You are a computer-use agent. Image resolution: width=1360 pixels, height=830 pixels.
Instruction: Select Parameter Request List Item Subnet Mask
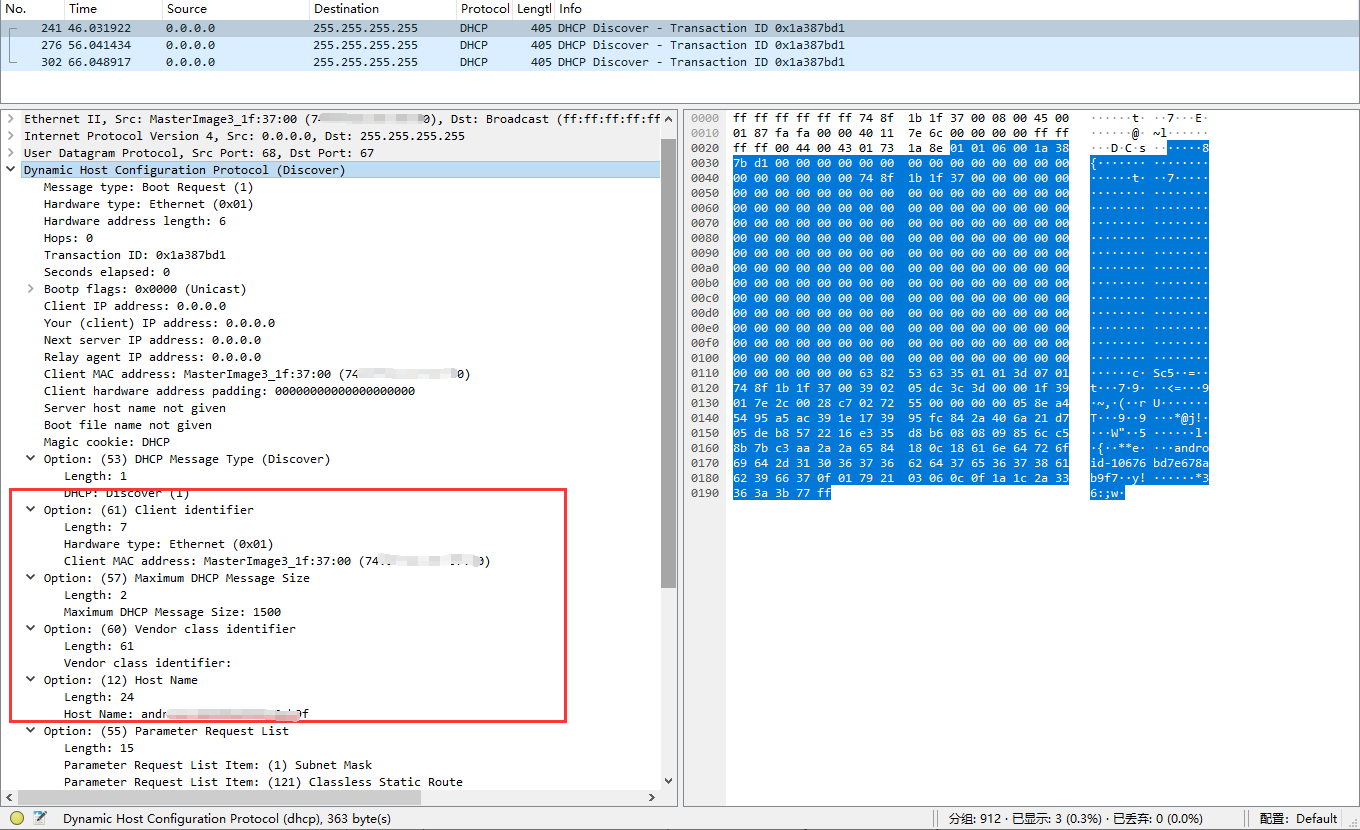coord(218,765)
